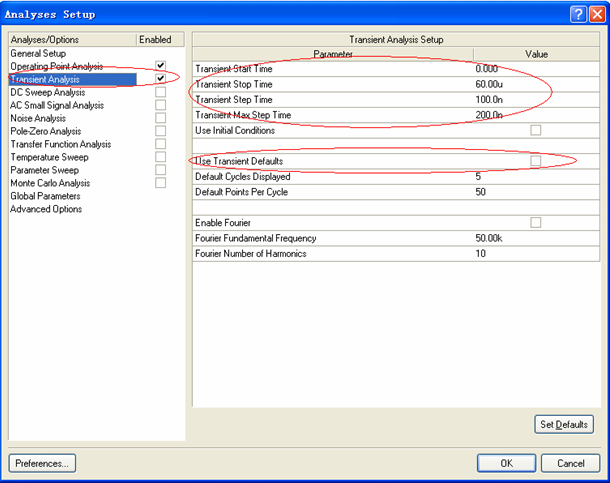Cancel the Analyses Setup dialog

coord(571,463)
